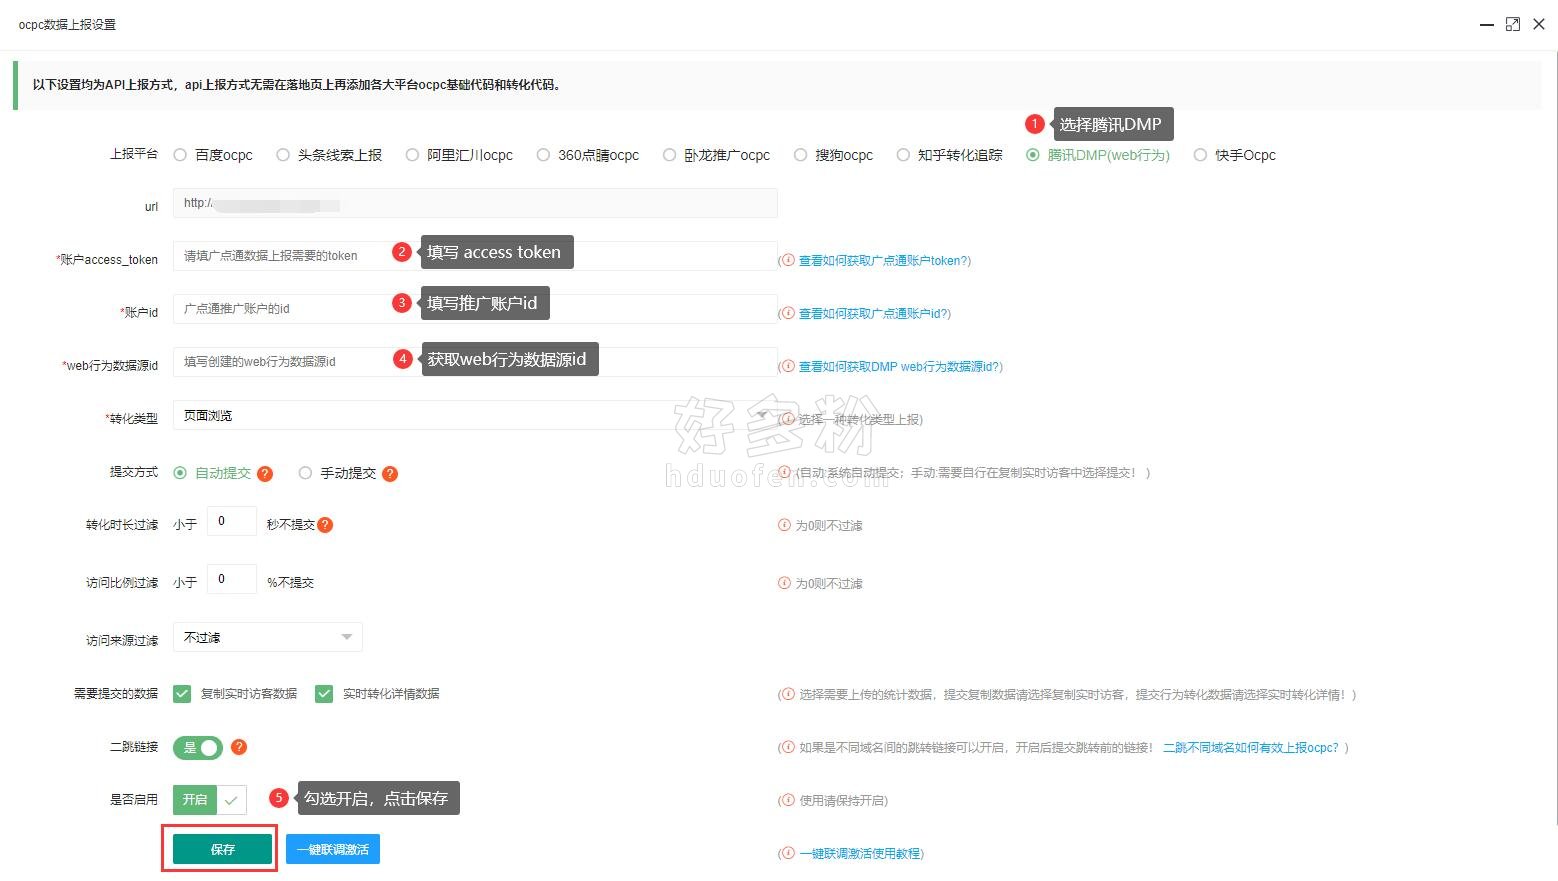Focus the 账户access_token input field

475,256
